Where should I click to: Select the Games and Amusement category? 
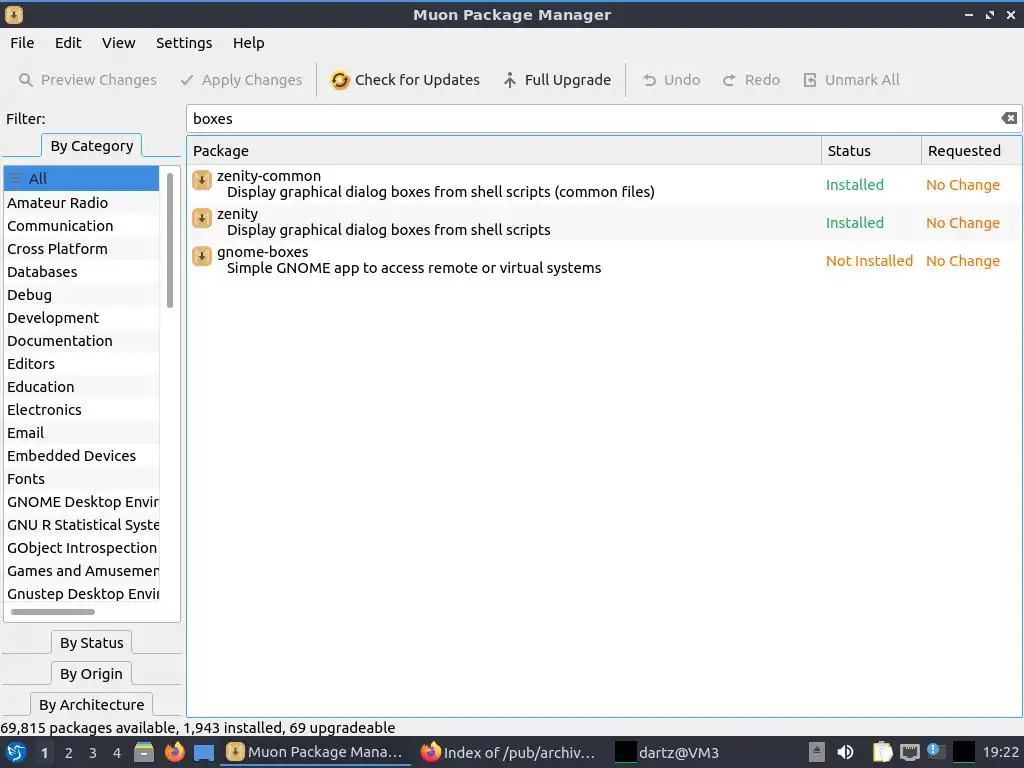coord(81,571)
